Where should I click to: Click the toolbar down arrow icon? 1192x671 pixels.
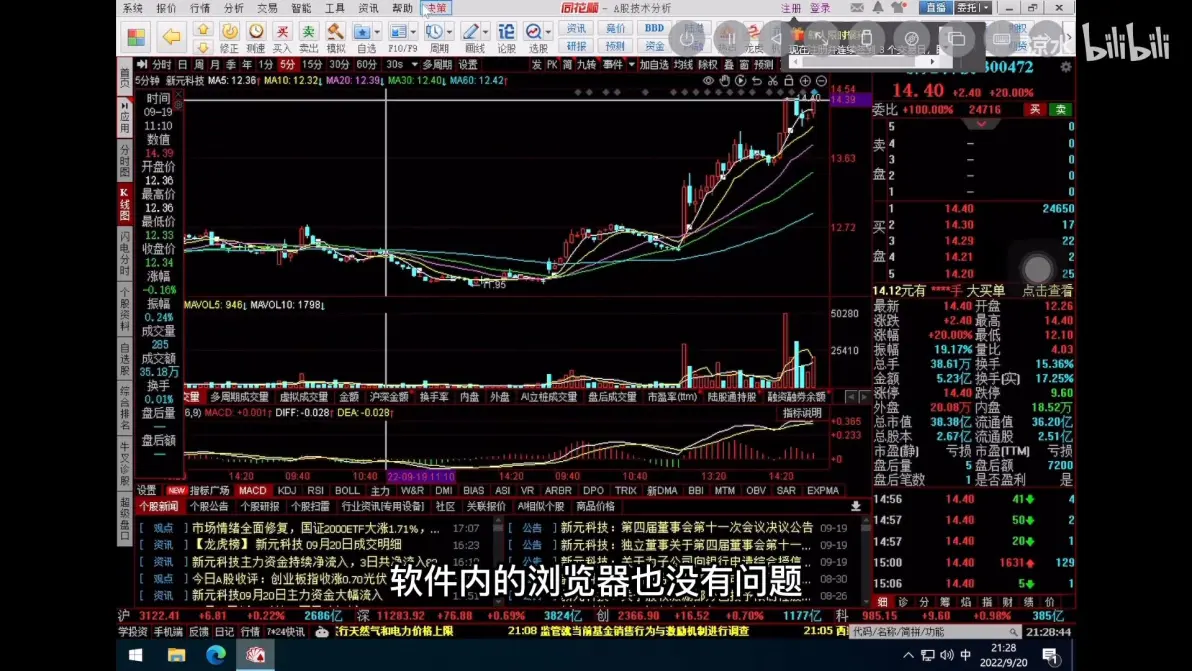click(203, 46)
